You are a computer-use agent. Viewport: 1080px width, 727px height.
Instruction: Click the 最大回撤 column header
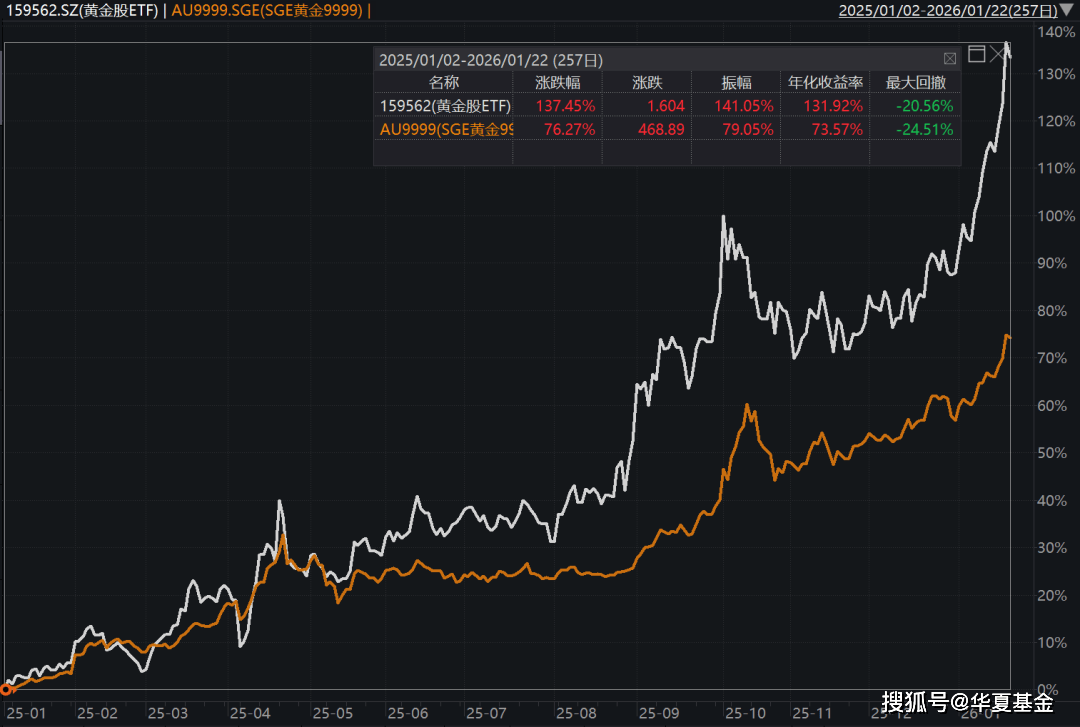pyautogui.click(x=915, y=82)
